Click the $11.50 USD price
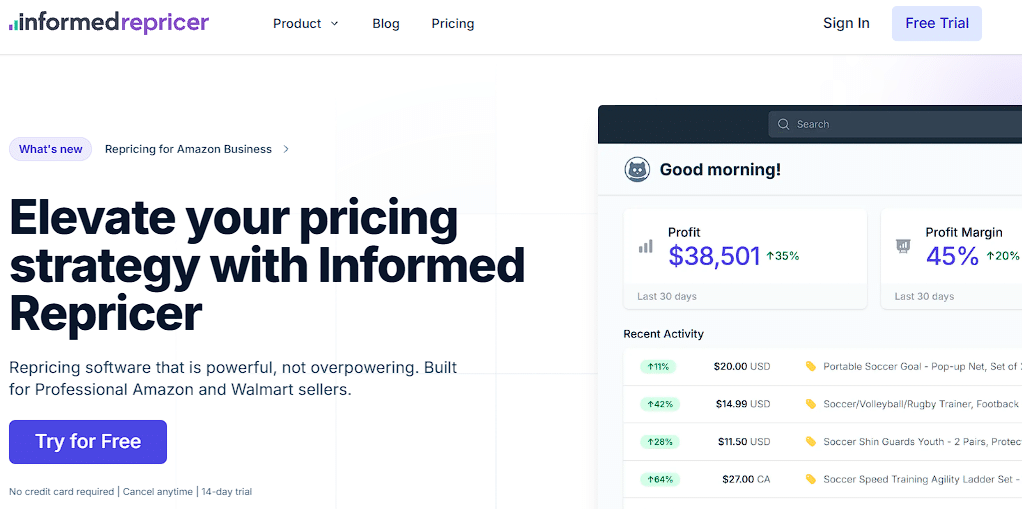This screenshot has width=1022, height=509. [x=744, y=442]
